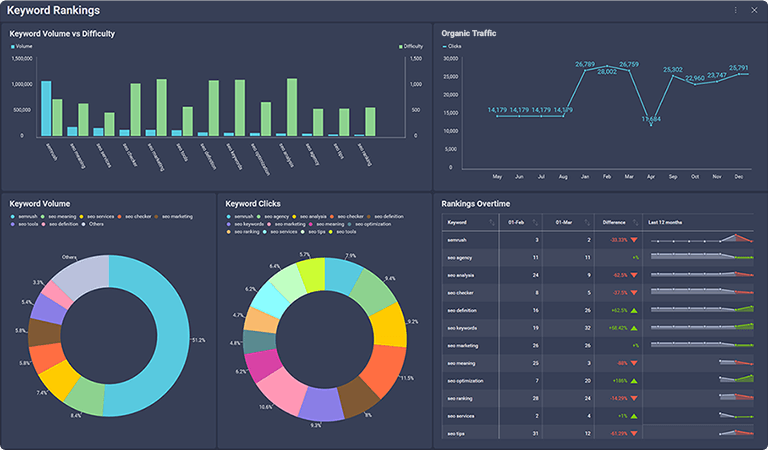768x450 pixels.
Task: Click red down arrow in seo analysis row
Action: (634, 275)
